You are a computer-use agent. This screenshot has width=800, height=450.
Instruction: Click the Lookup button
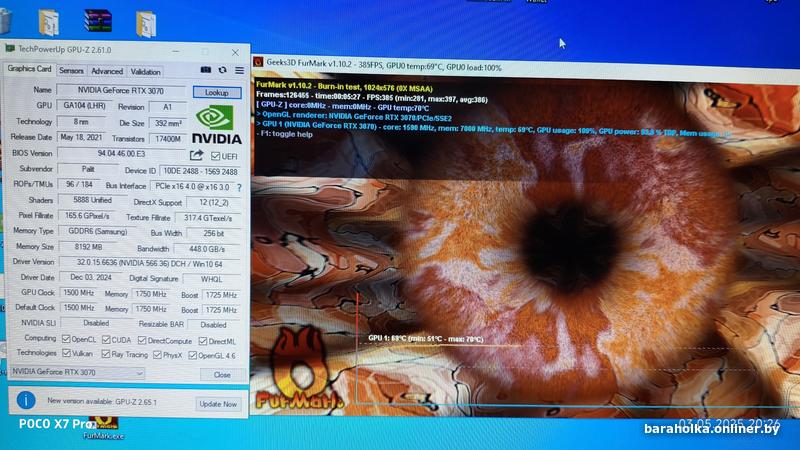tap(217, 92)
